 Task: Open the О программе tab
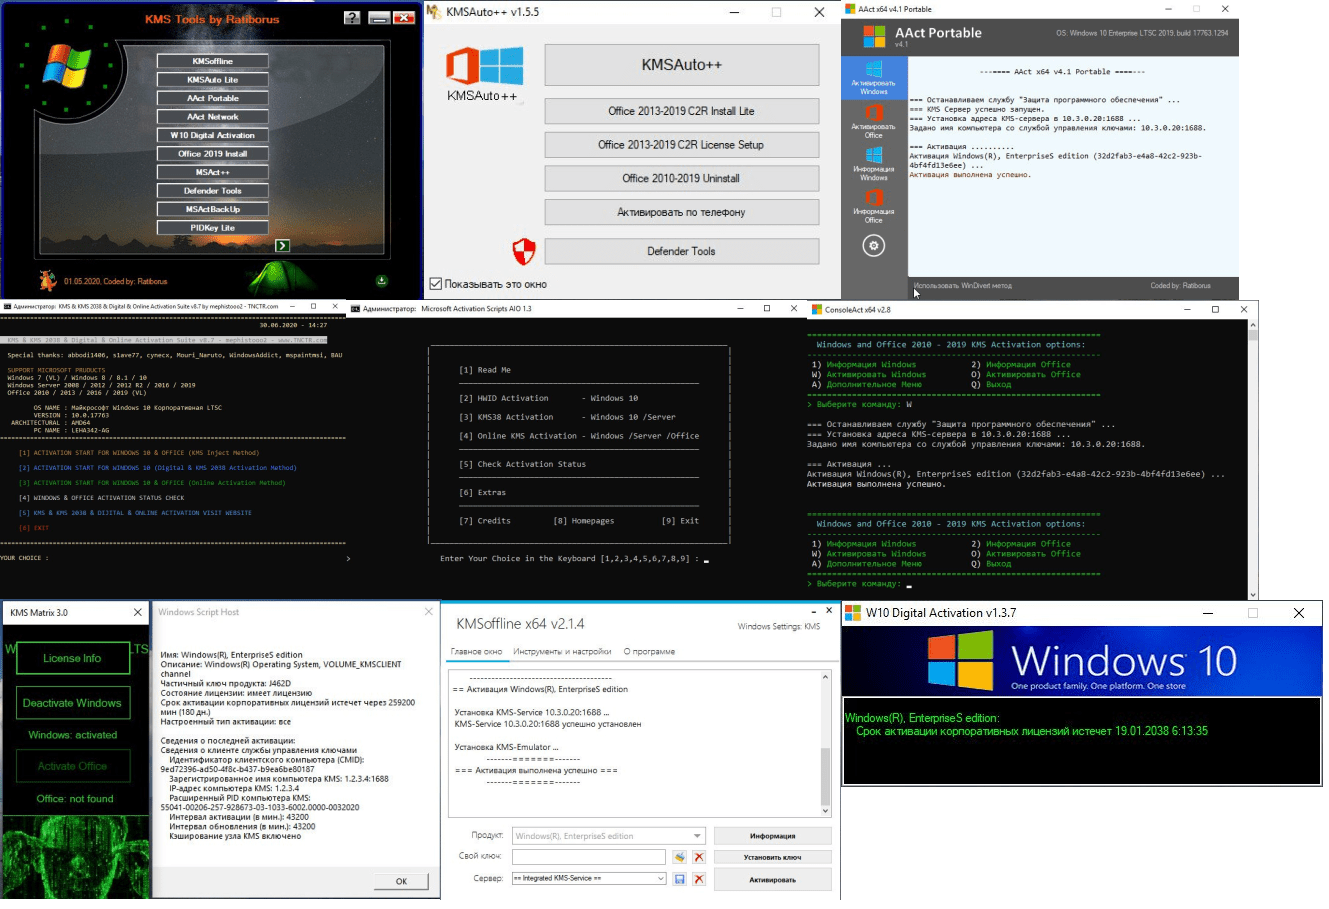649,652
